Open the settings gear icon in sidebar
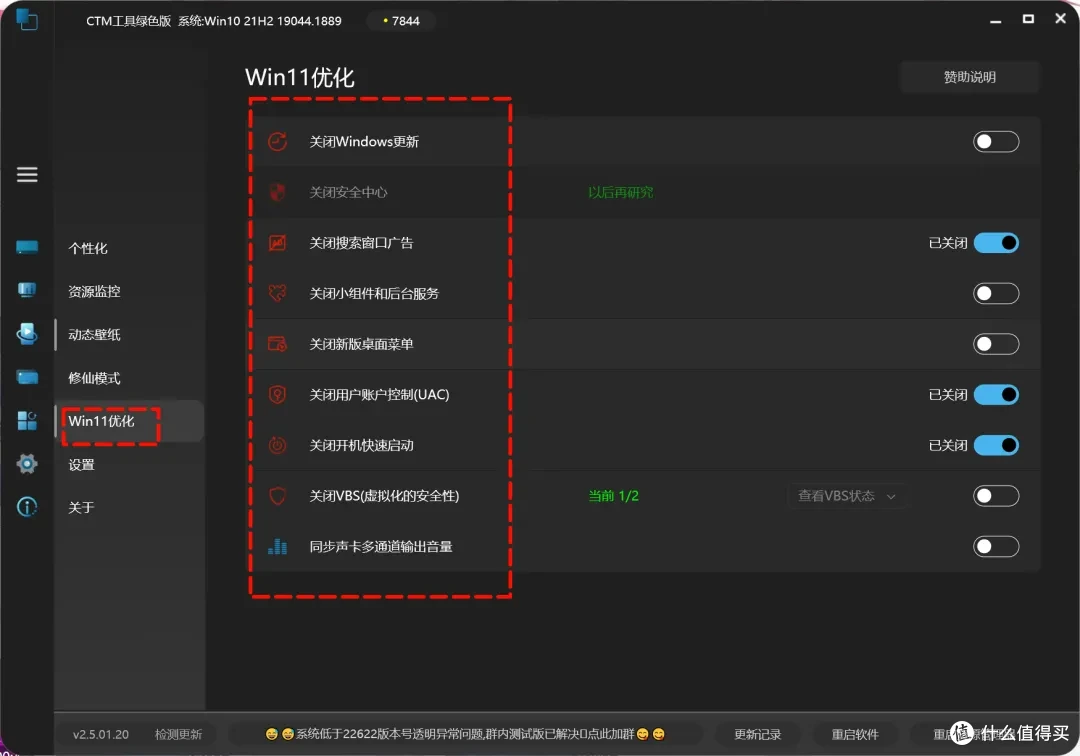The width and height of the screenshot is (1080, 756). 27,464
